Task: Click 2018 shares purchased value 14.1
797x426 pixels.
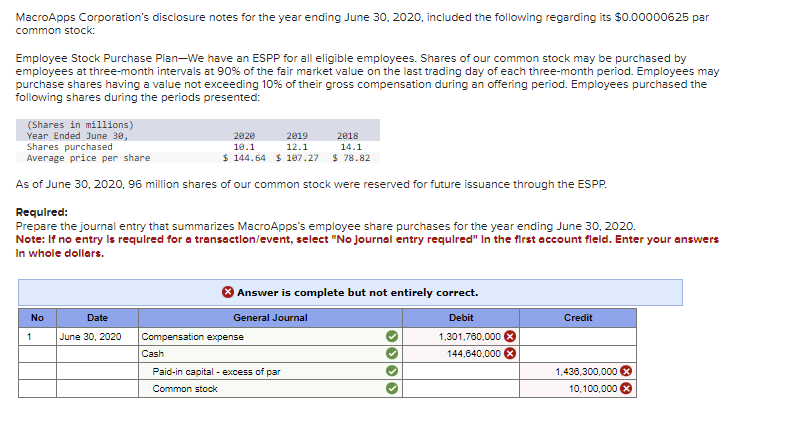Action: (351, 147)
